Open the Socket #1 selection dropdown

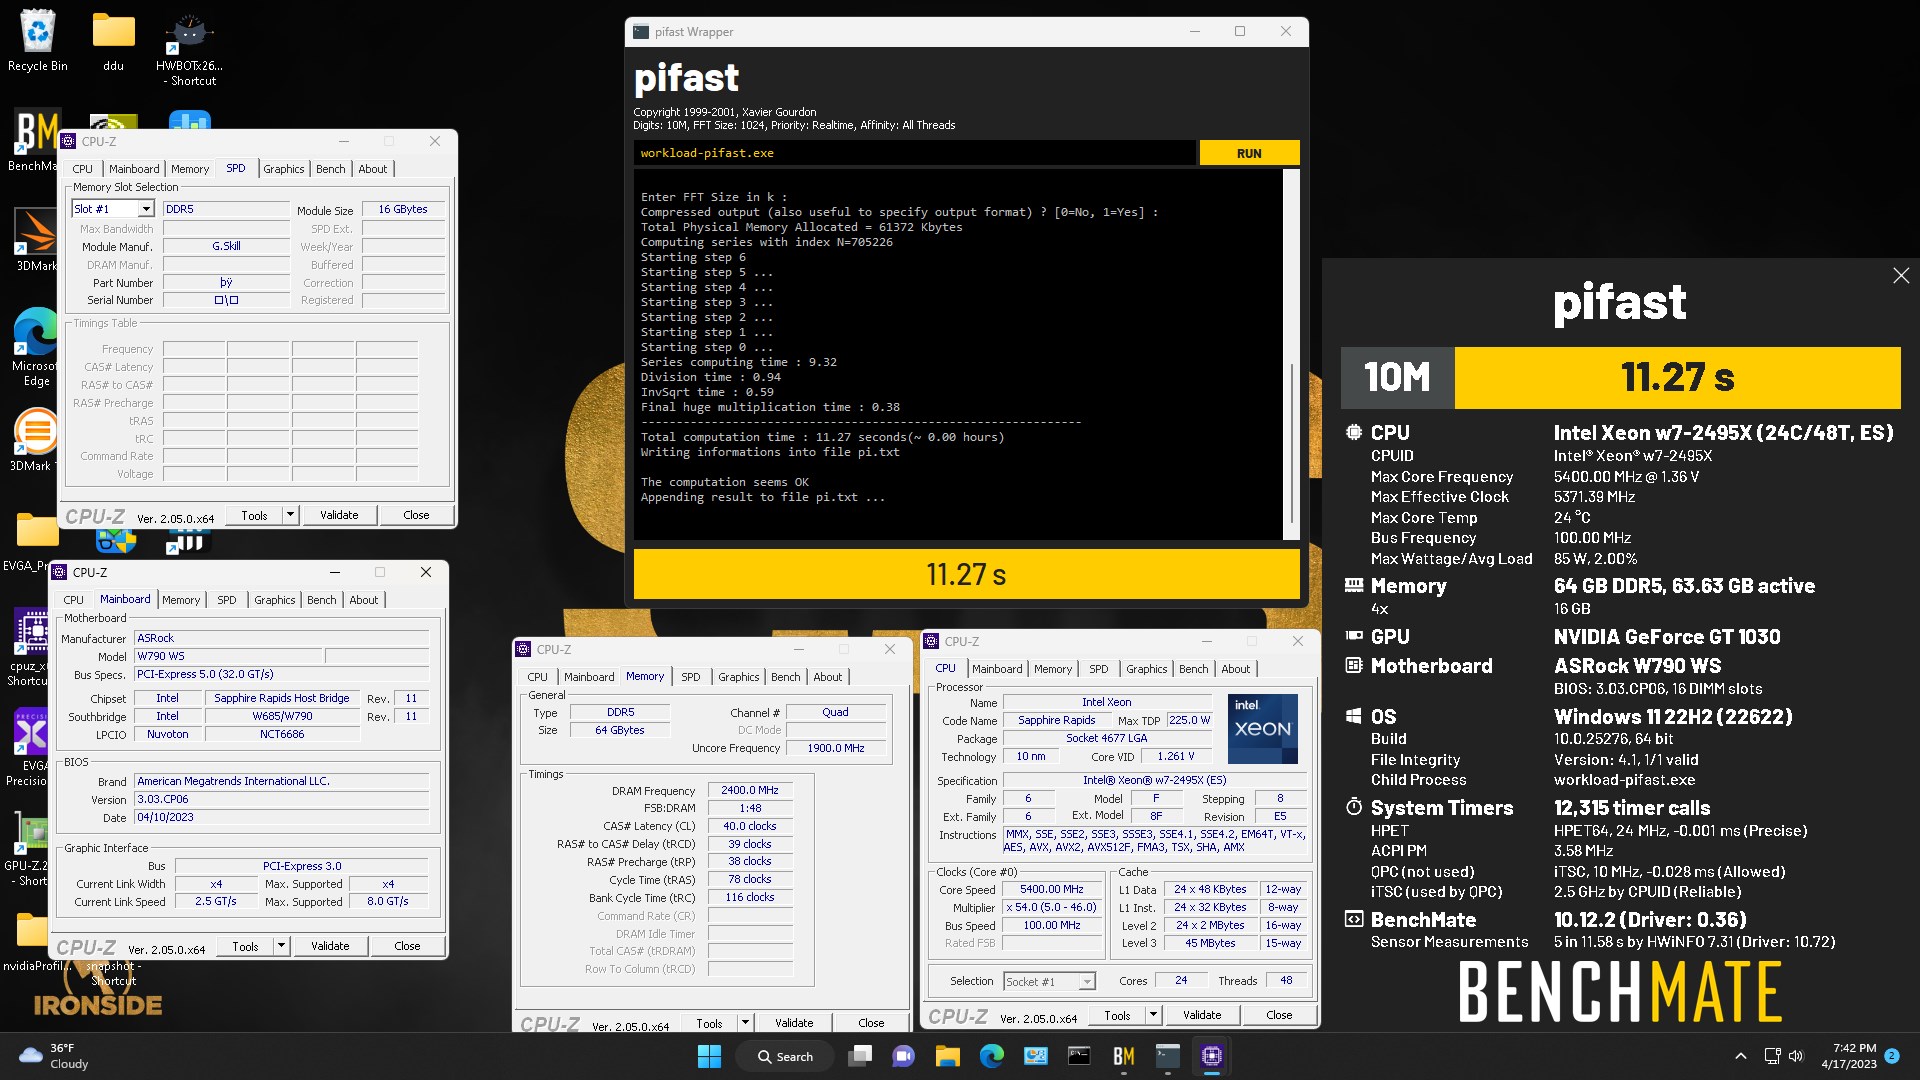(1049, 981)
